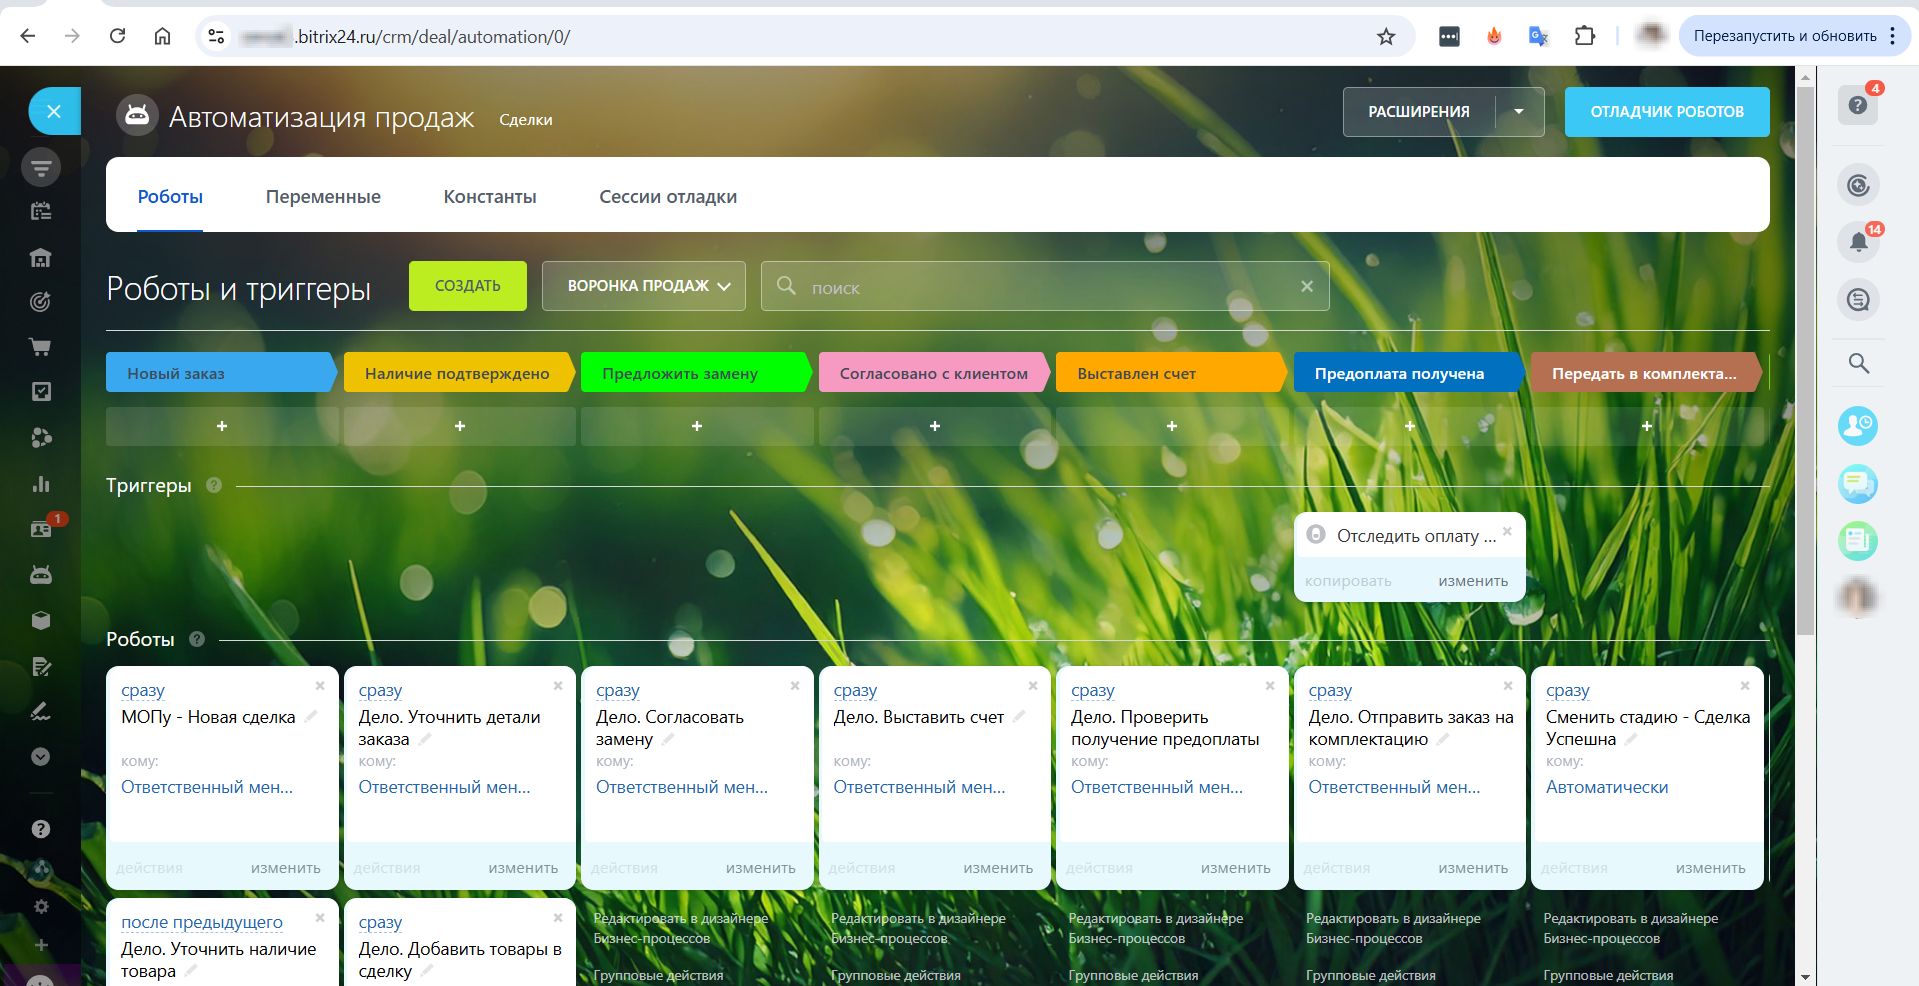The image size is (1919, 986).
Task: Switch to the Переменные tab
Action: 323,197
